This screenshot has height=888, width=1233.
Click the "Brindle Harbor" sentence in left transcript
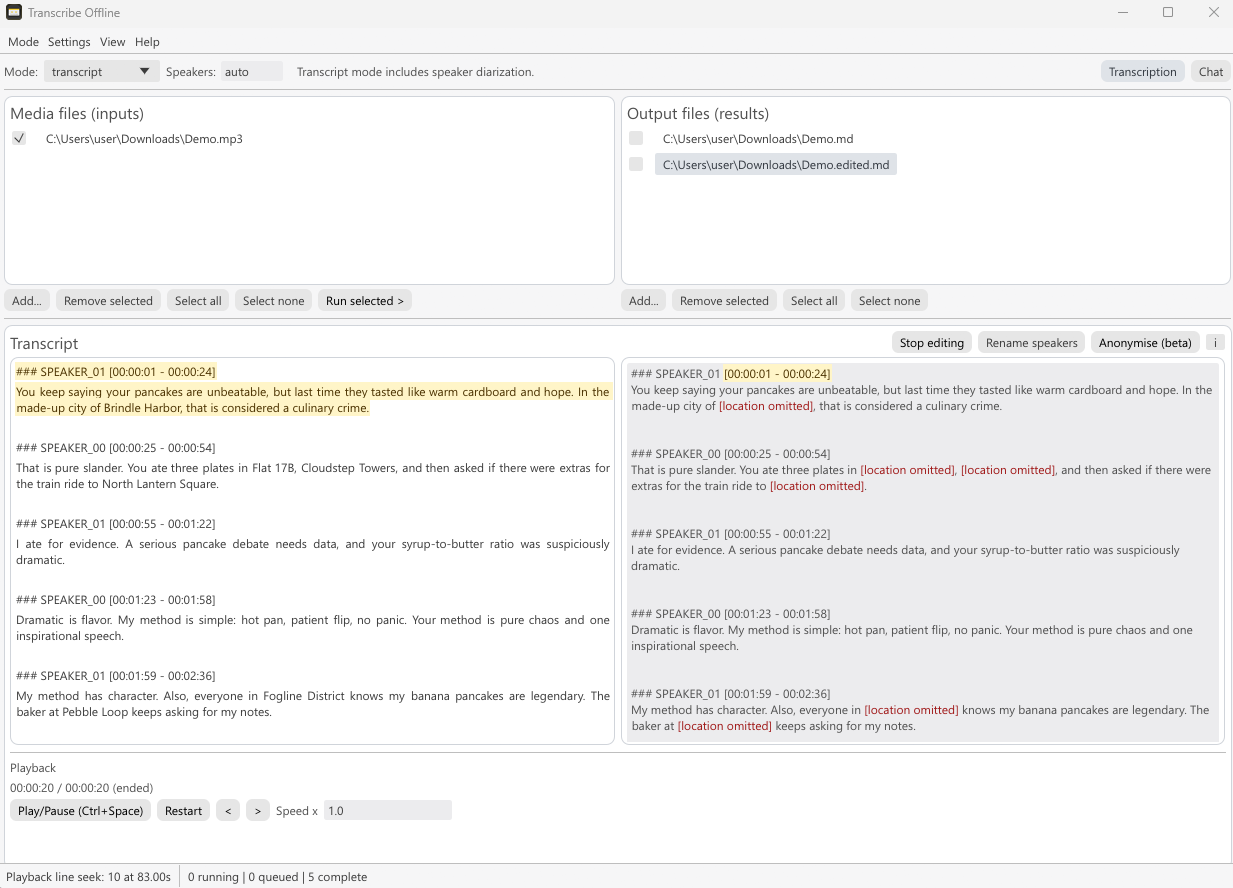click(x=313, y=400)
